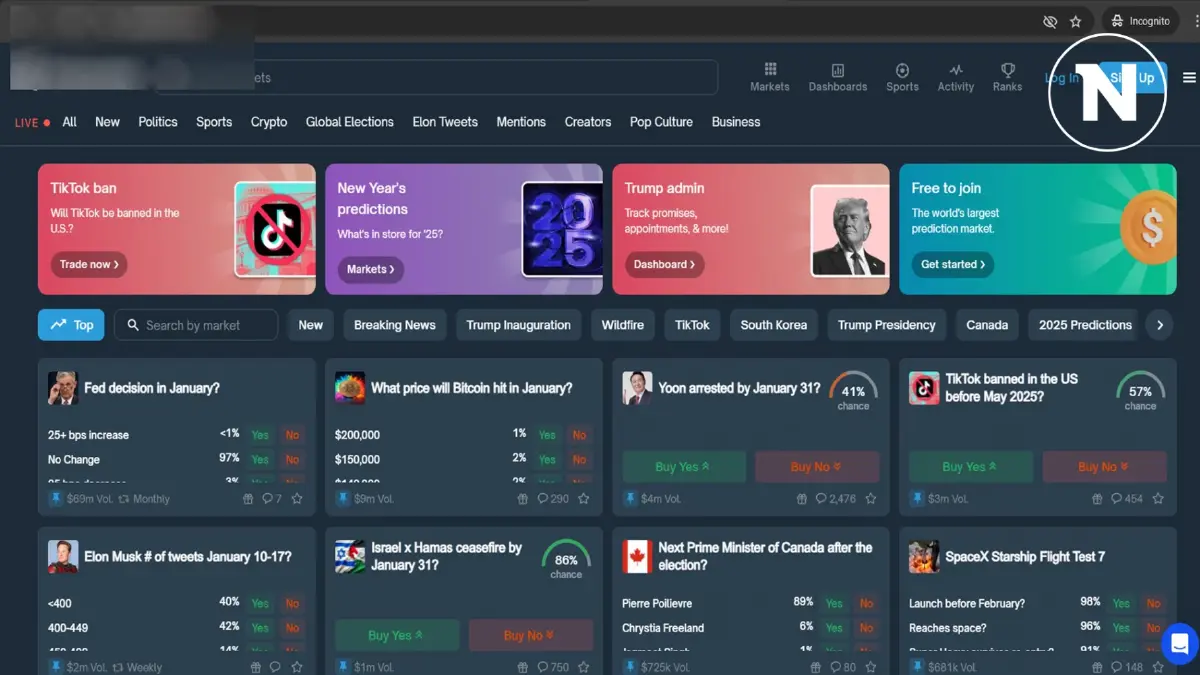Click the Incognito indicator in browser toolbar
This screenshot has height=675, width=1200.
[x=1140, y=21]
